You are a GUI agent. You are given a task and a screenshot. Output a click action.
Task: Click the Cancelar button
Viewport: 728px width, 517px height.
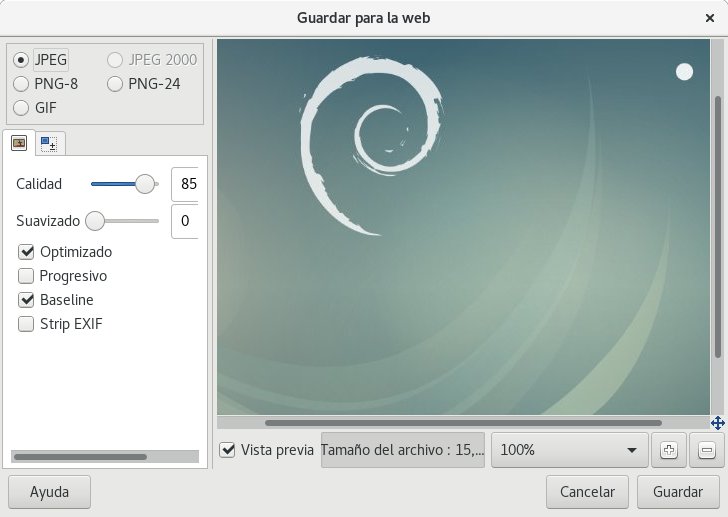pyautogui.click(x=587, y=492)
